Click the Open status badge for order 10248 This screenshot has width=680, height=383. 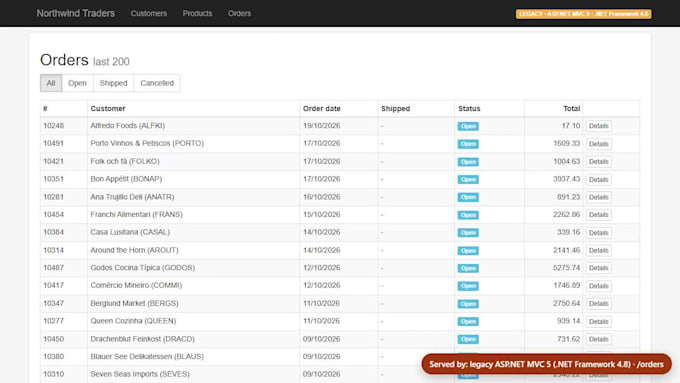468,126
